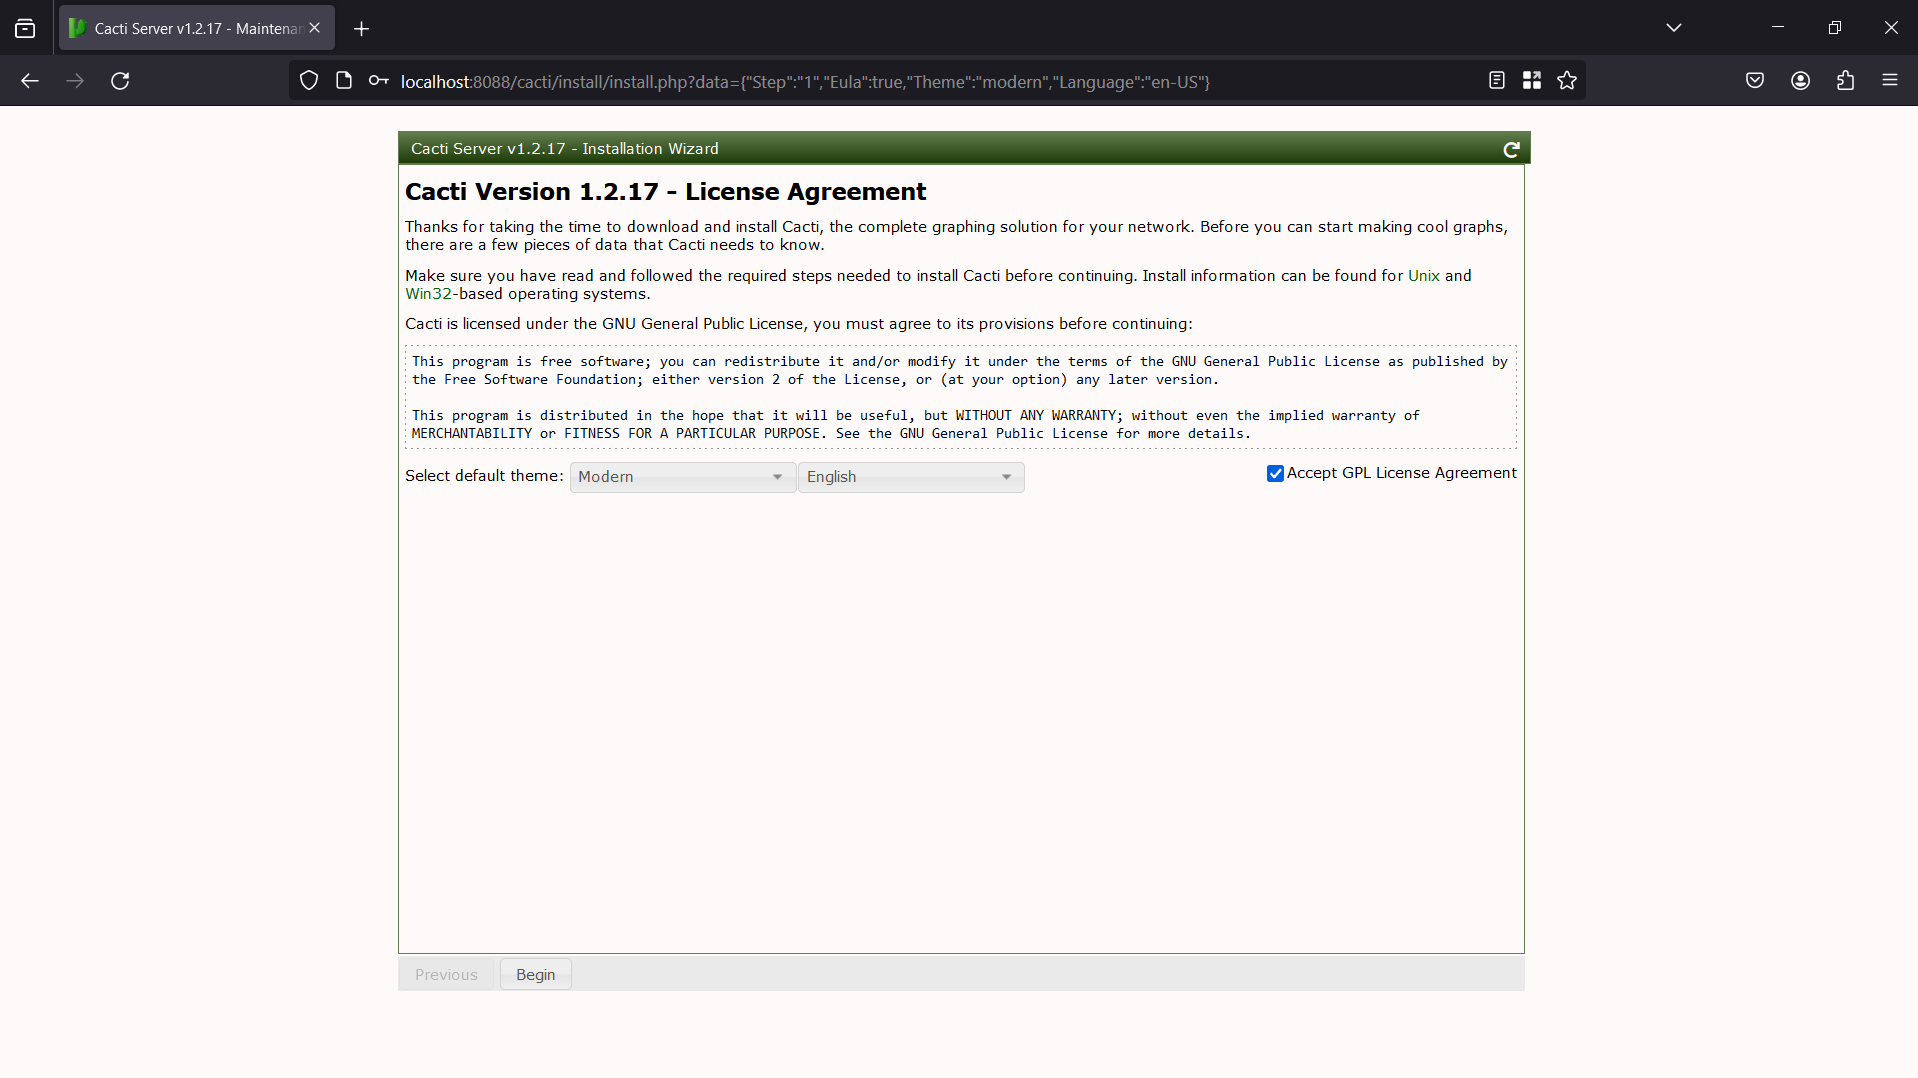1918x1078 pixels.
Task: Open the Unix install information link
Action: (x=1424, y=276)
